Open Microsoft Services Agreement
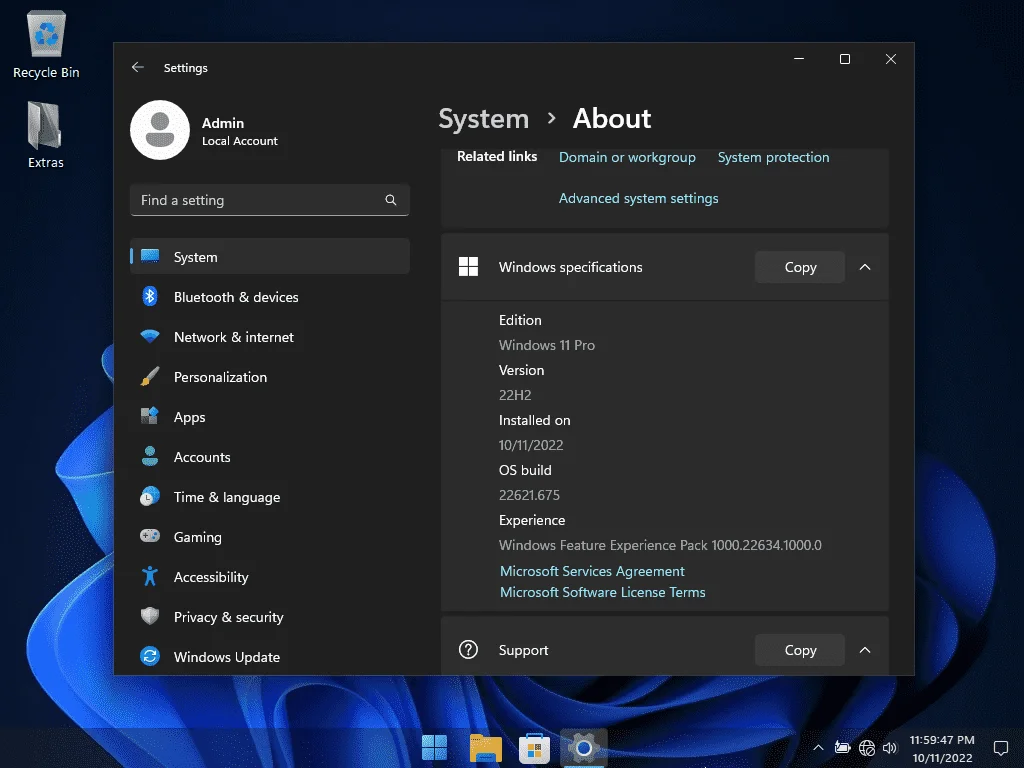 tap(592, 571)
